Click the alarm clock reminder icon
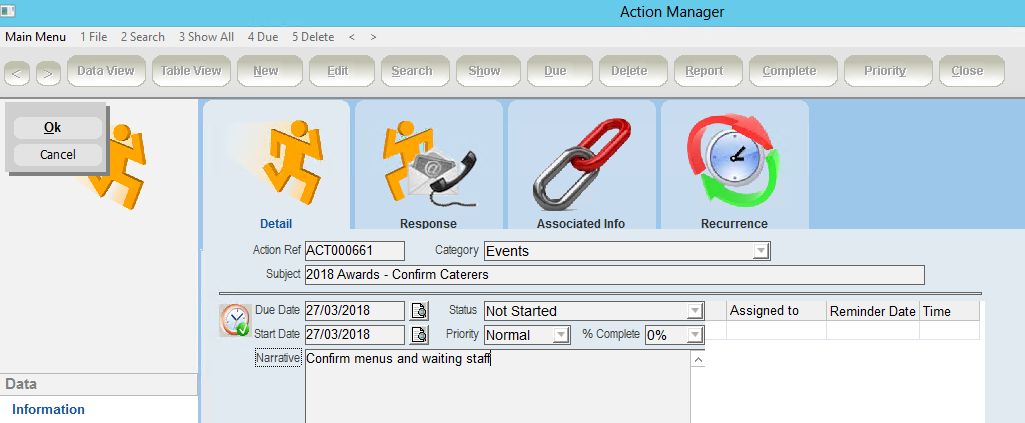Viewport: 1025px width, 423px height. pos(235,320)
